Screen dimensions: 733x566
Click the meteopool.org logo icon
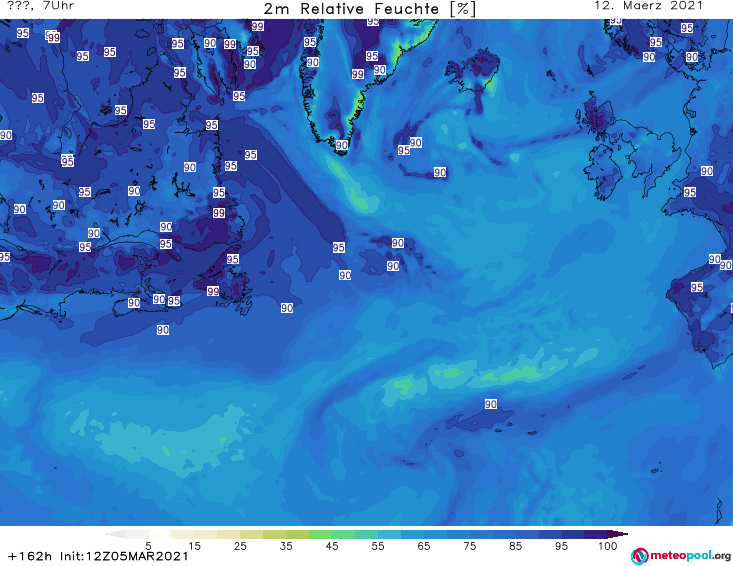click(x=639, y=556)
